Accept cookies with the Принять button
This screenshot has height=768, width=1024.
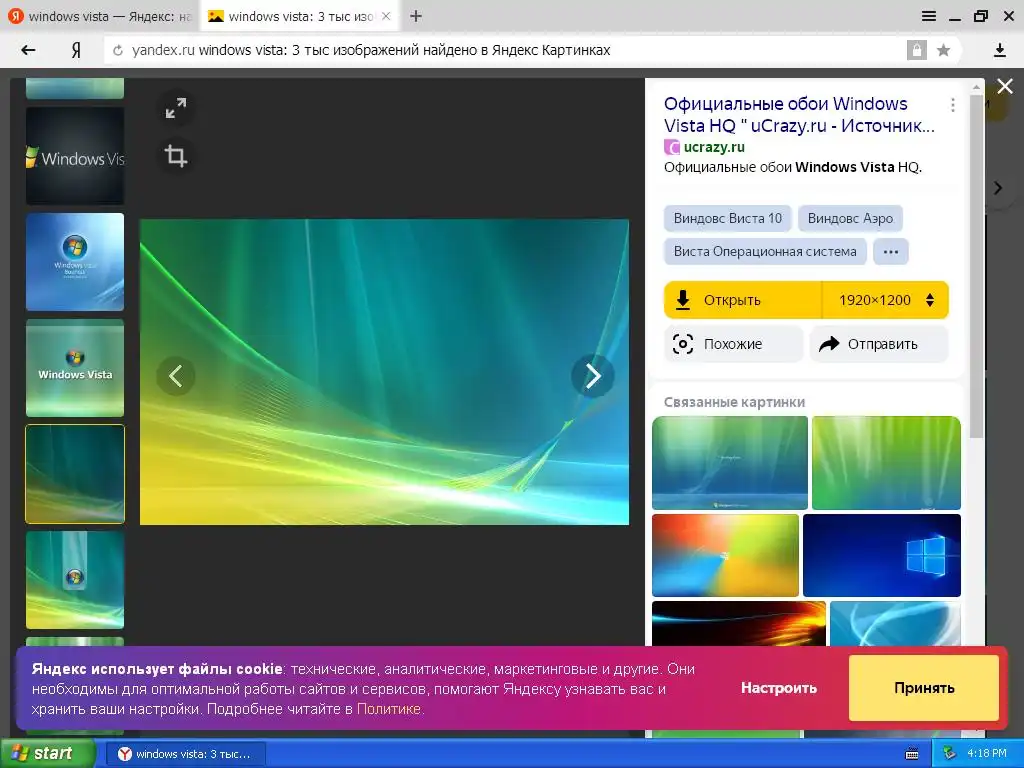coord(923,688)
